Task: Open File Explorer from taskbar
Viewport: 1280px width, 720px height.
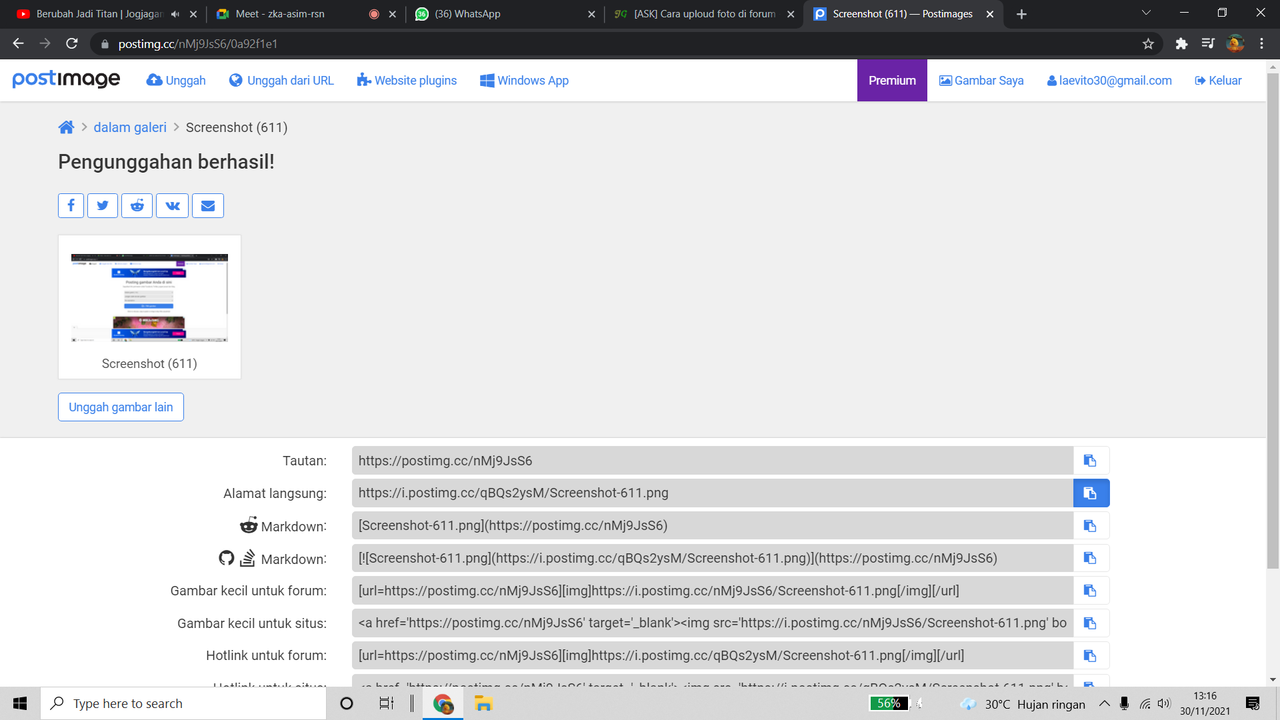Action: click(x=483, y=703)
